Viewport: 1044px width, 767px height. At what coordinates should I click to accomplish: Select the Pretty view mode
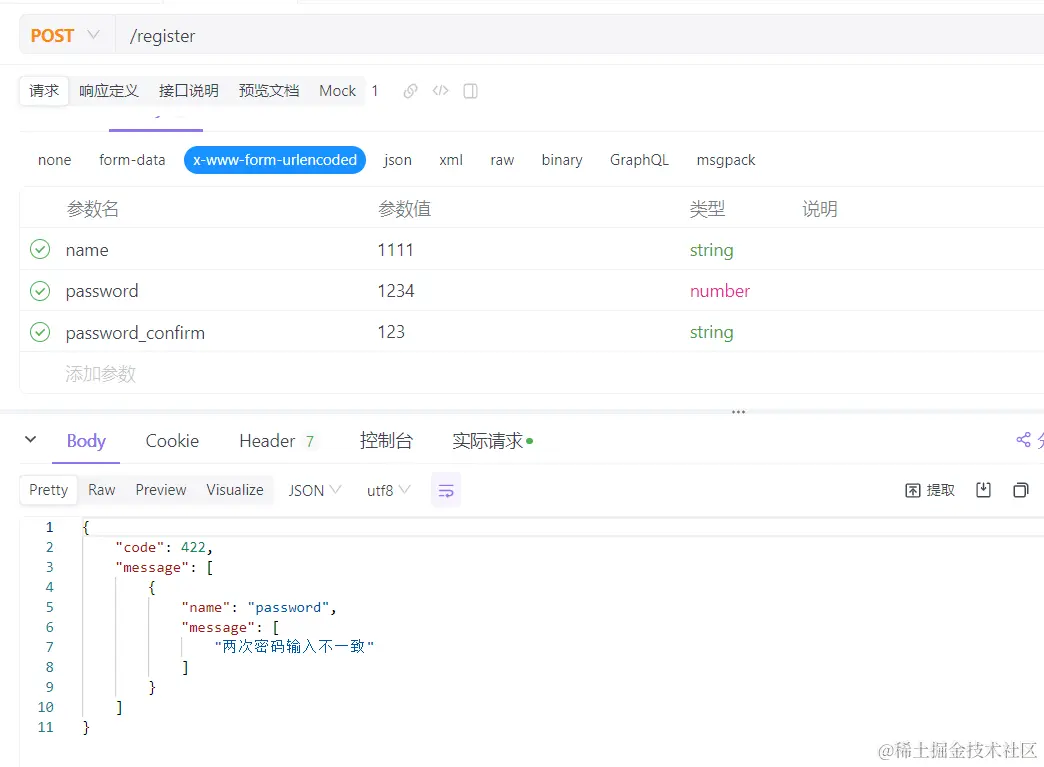coord(49,490)
